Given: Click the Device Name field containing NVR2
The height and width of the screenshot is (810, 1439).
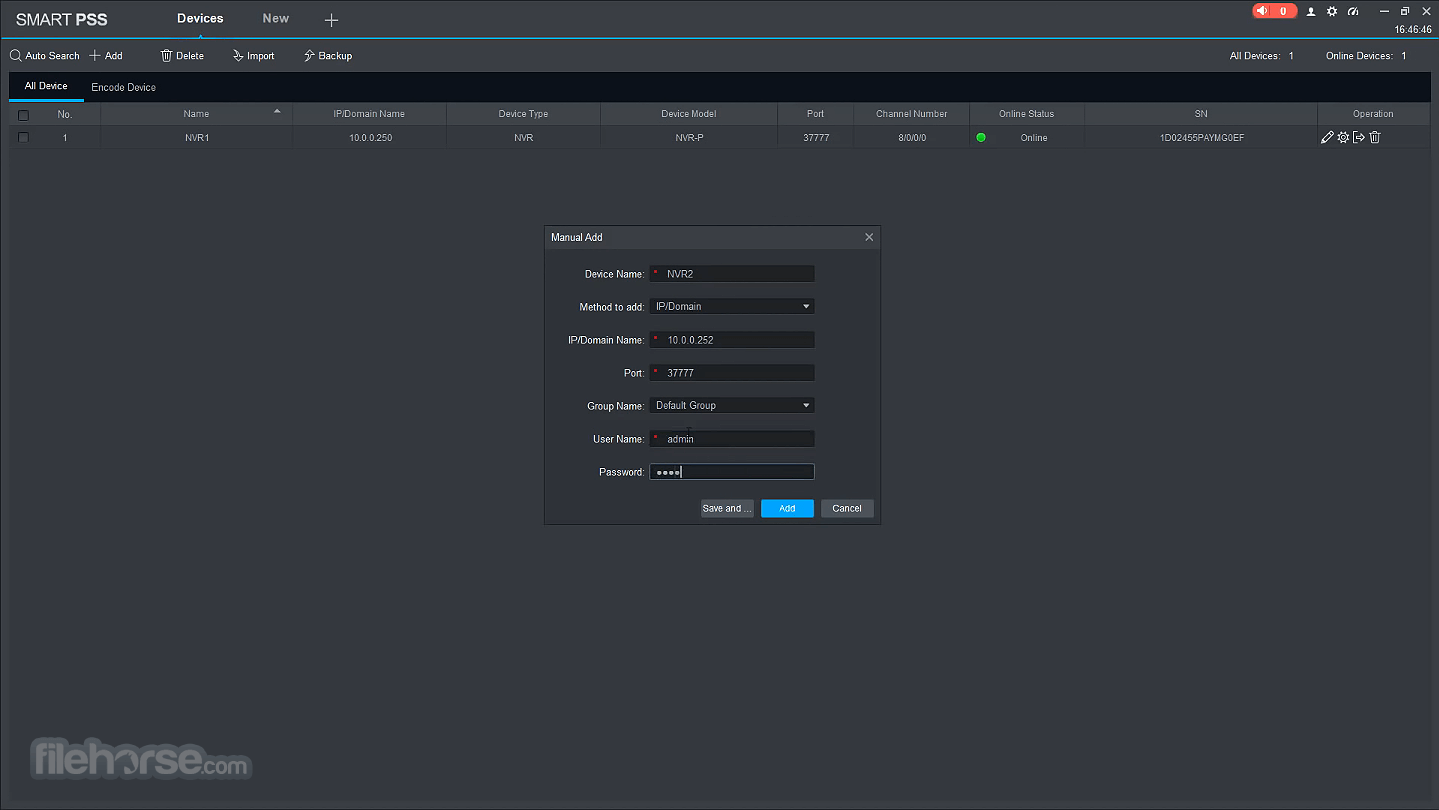Looking at the screenshot, I should pyautogui.click(x=732, y=274).
